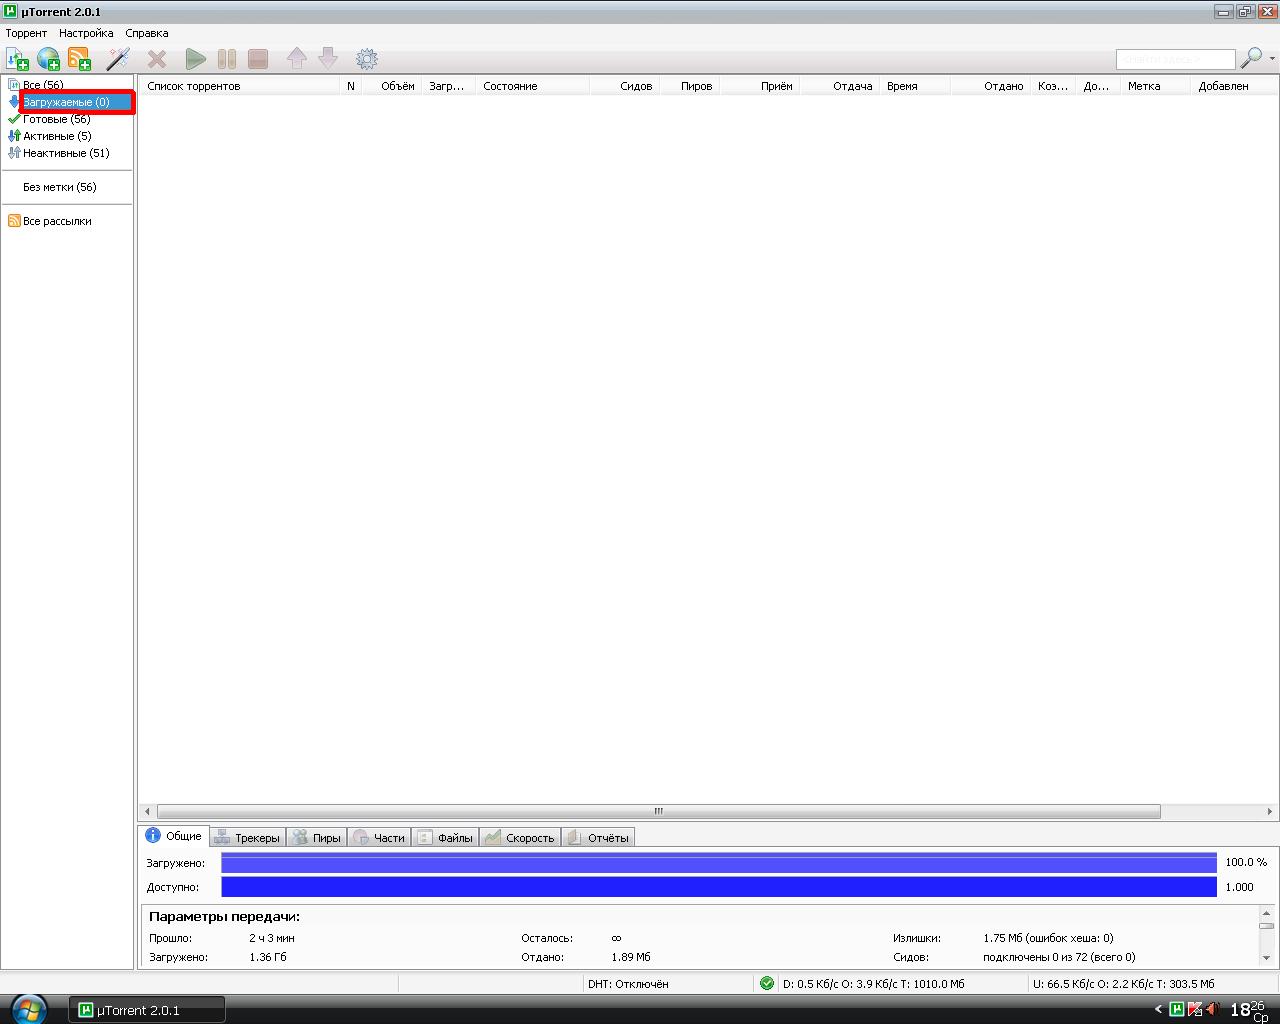
Task: Click the Move Up Queue arrow icon
Action: tap(297, 59)
